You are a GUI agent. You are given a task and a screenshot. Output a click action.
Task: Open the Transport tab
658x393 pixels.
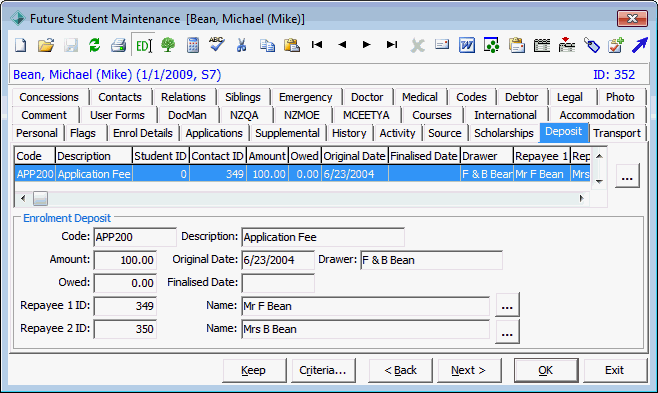click(x=617, y=133)
